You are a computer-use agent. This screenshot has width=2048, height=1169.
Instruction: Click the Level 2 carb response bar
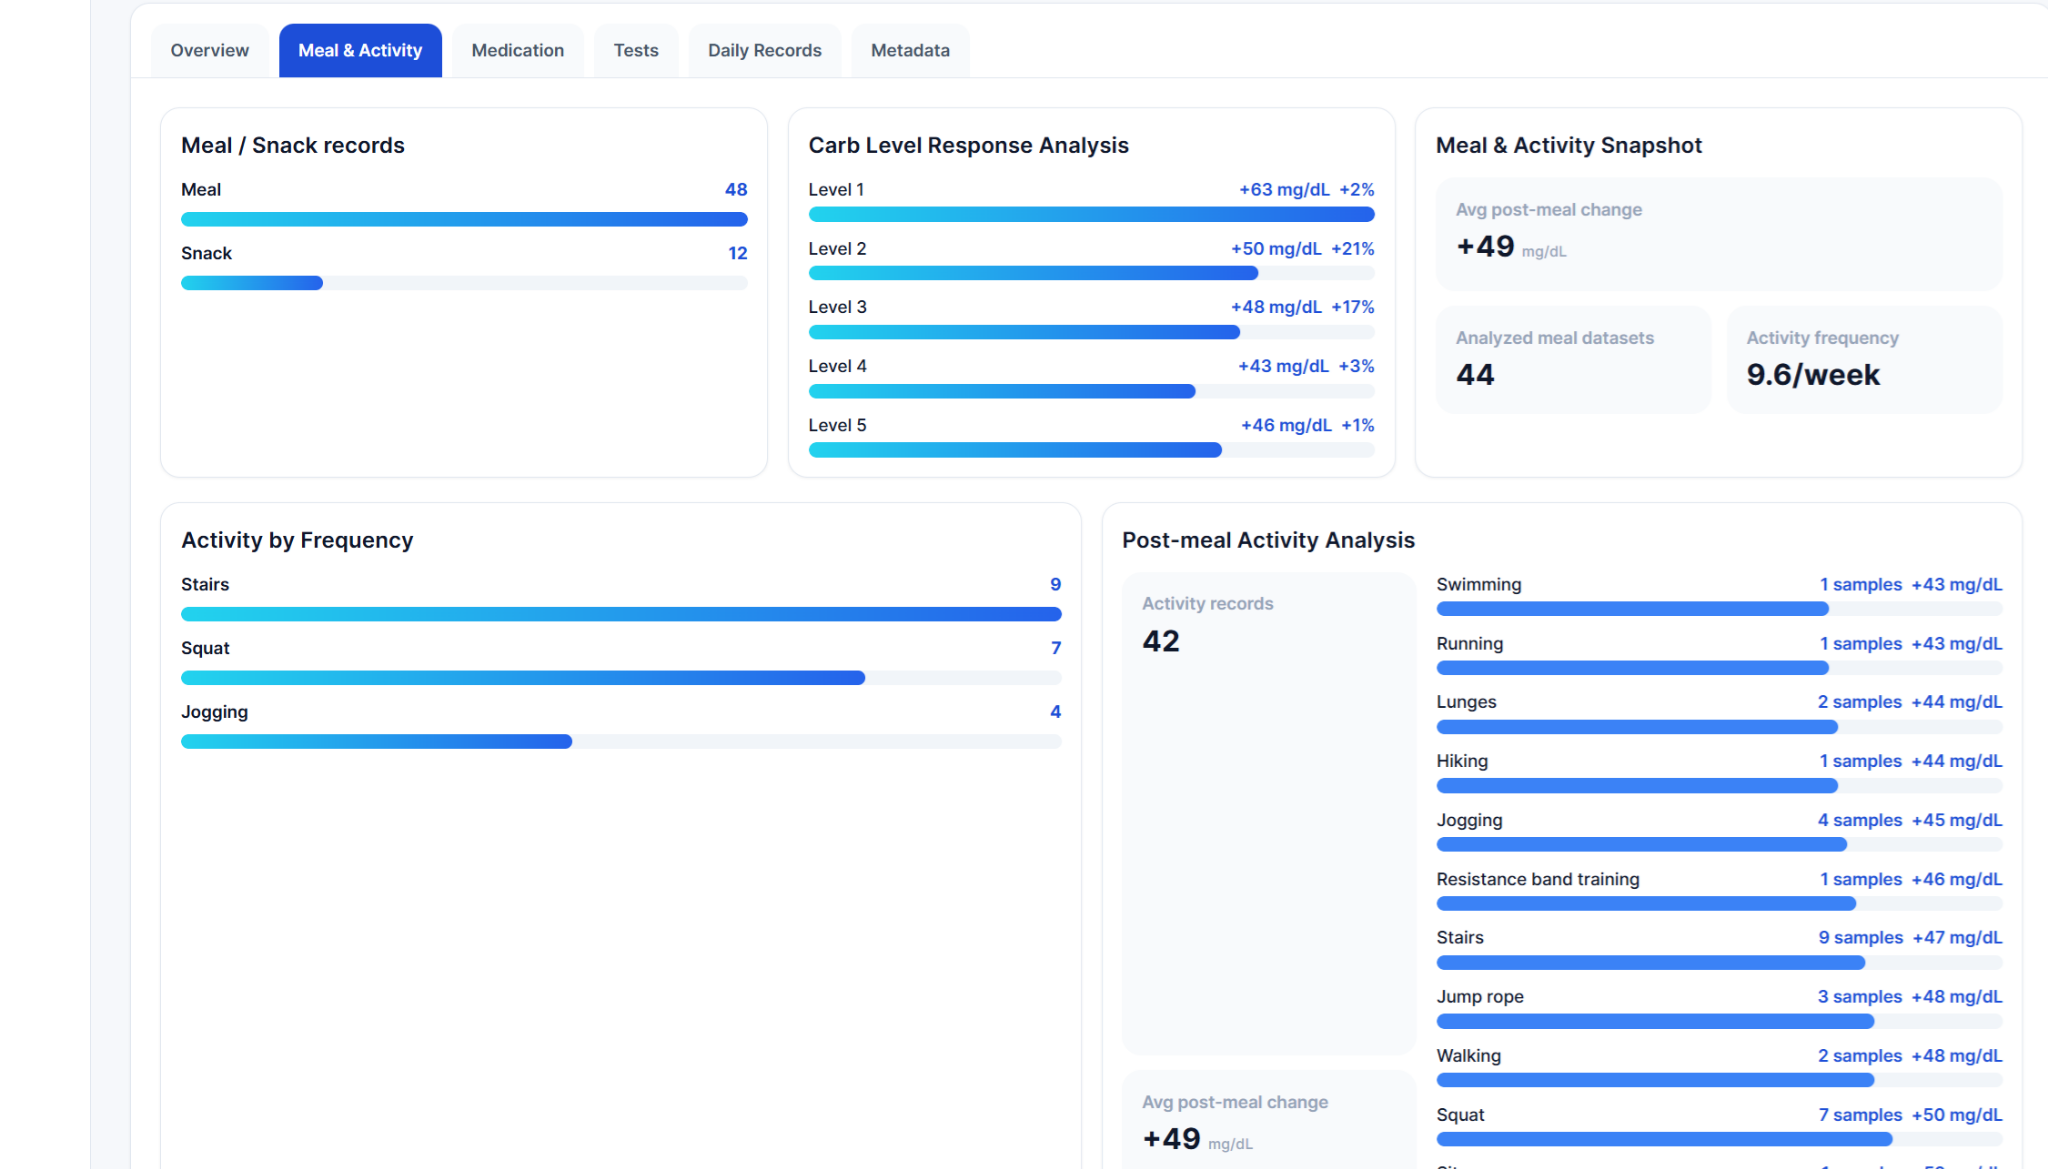tap(1091, 273)
